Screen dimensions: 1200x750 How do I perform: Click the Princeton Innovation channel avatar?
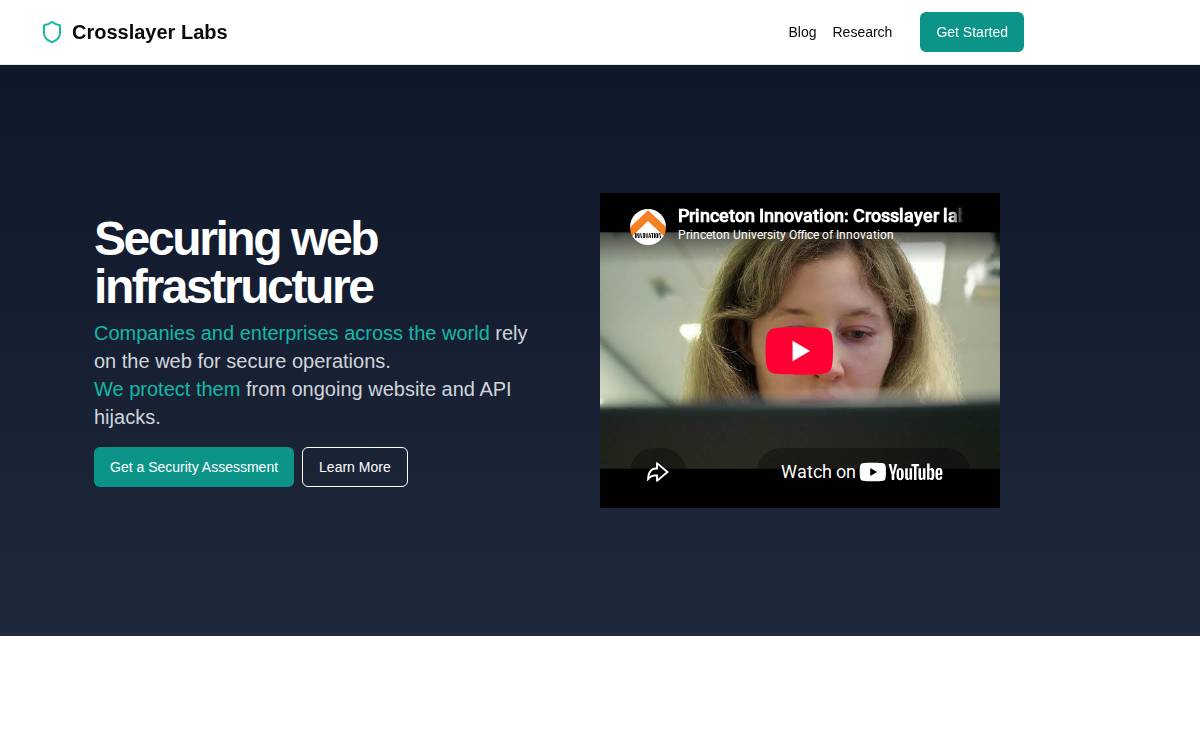click(648, 227)
